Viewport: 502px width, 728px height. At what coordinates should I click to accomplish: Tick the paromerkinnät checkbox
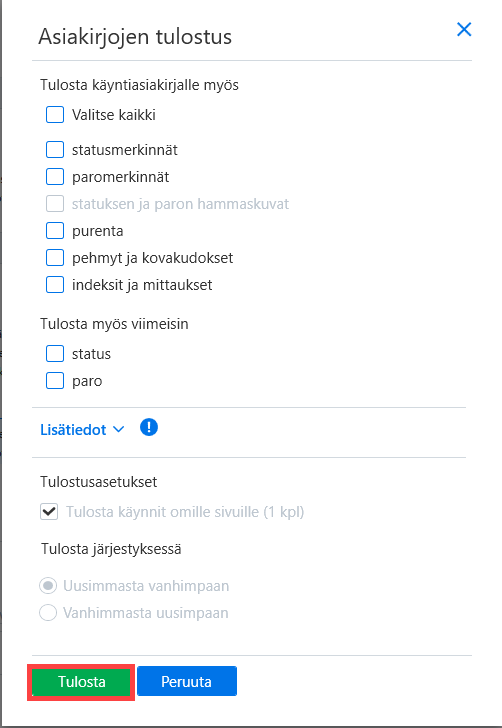(55, 176)
